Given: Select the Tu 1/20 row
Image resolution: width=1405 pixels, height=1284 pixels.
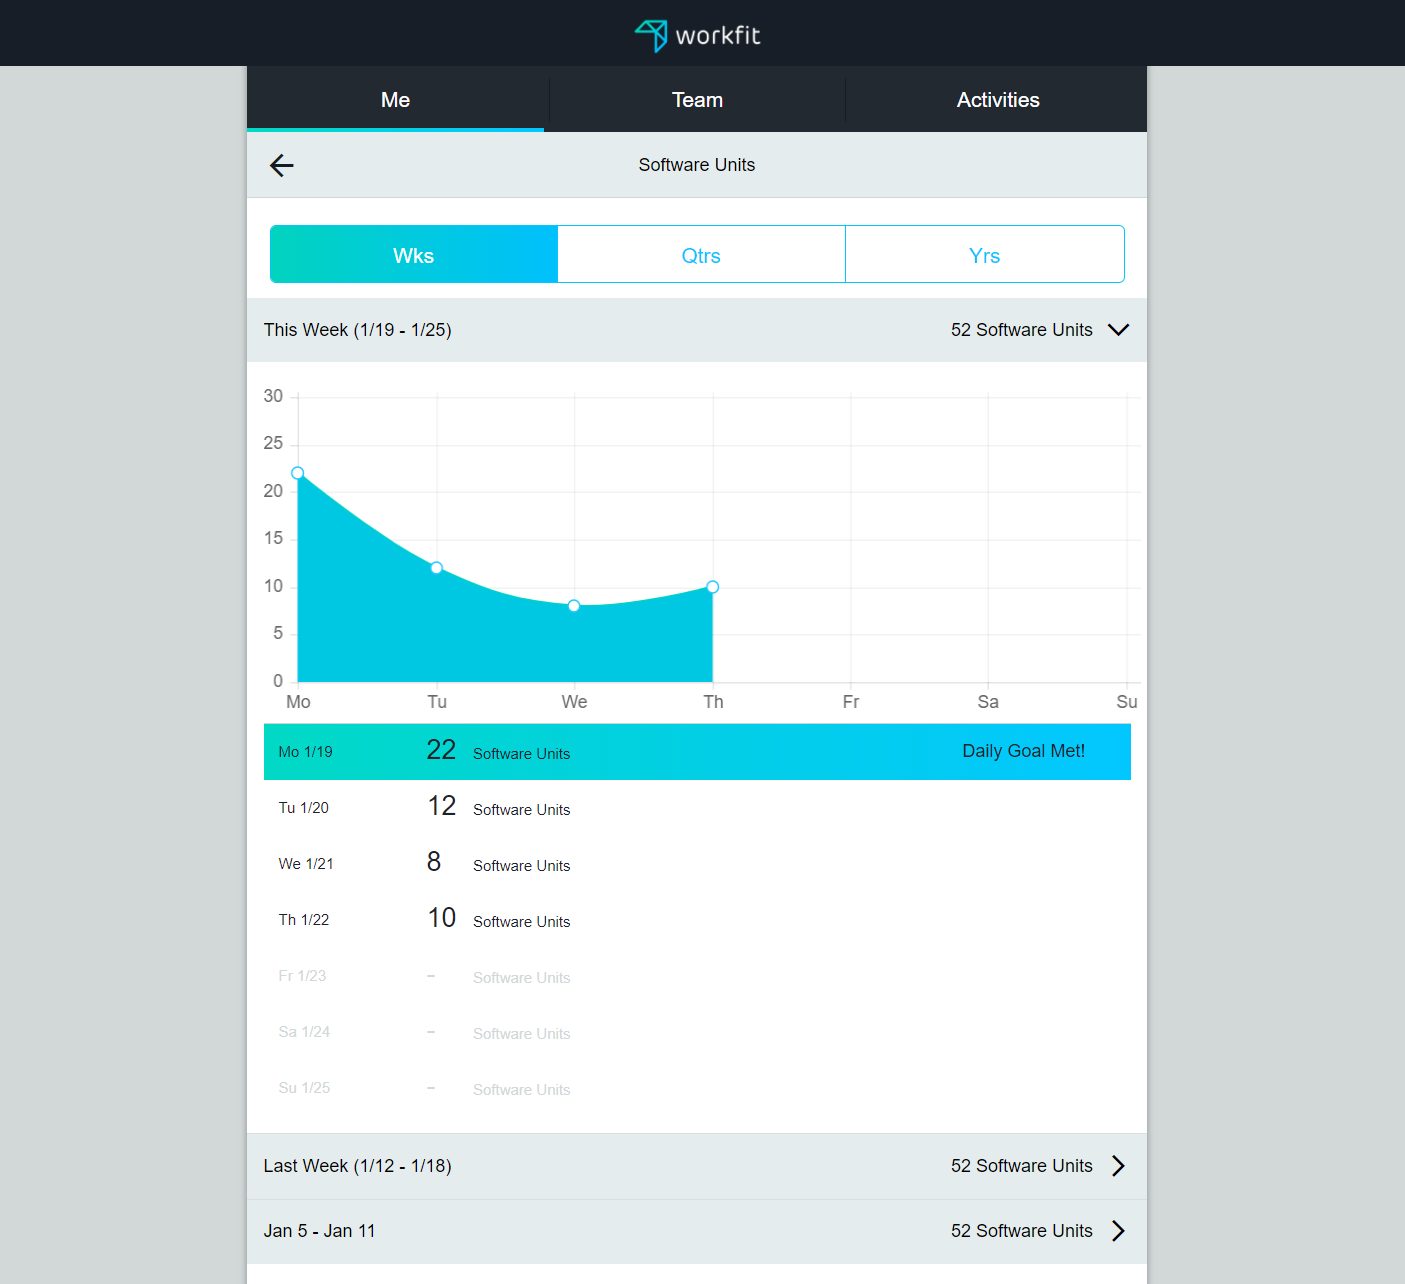Looking at the screenshot, I should tap(600, 808).
